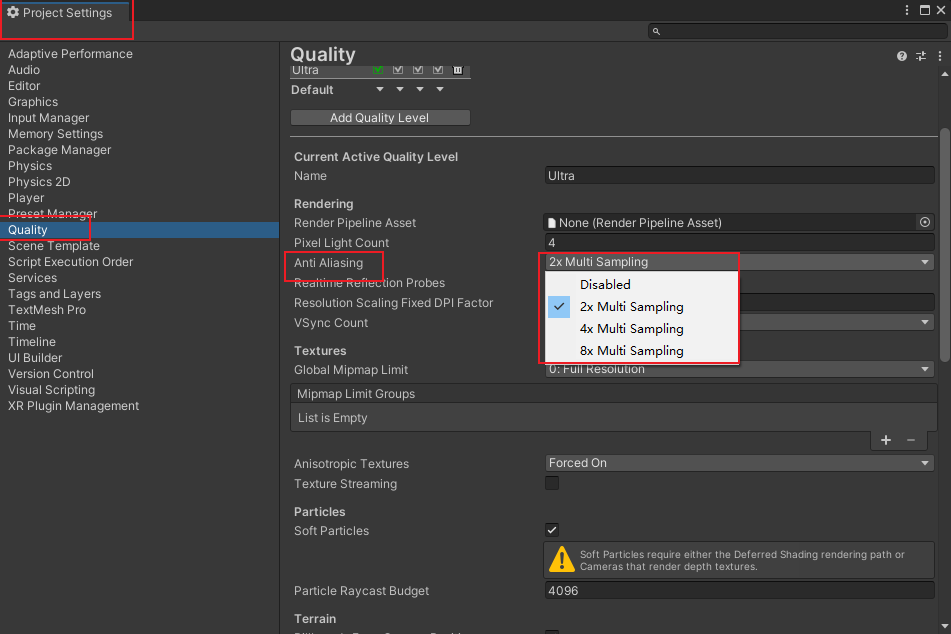Screen dimensions: 951x634
Task: Open UI Builder settings
Action: click(x=35, y=357)
